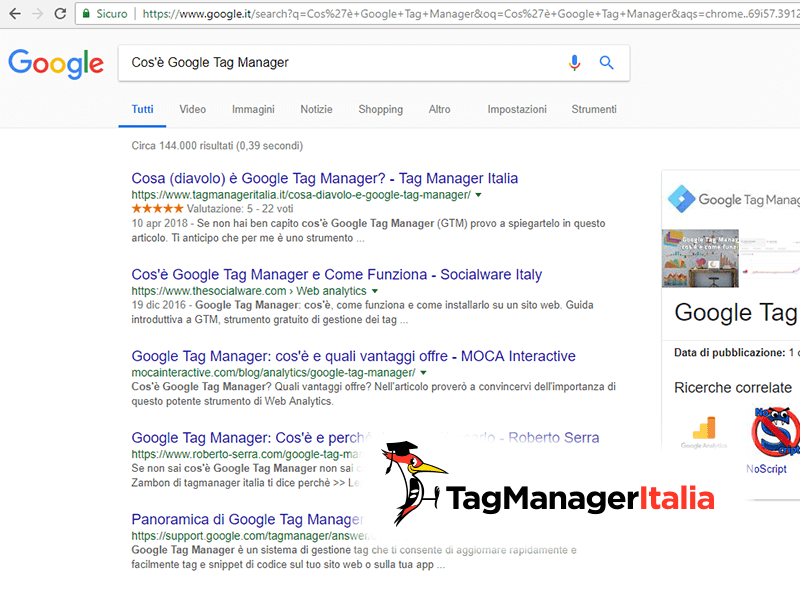Open the Shopping tab
This screenshot has width=800, height=600.
pyautogui.click(x=381, y=109)
